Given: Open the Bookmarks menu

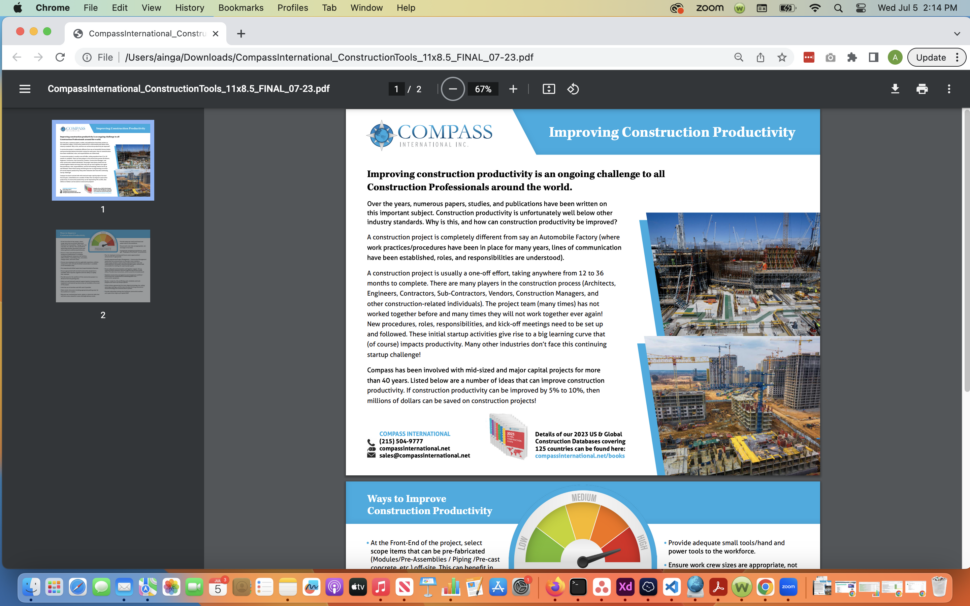Looking at the screenshot, I should [x=241, y=8].
